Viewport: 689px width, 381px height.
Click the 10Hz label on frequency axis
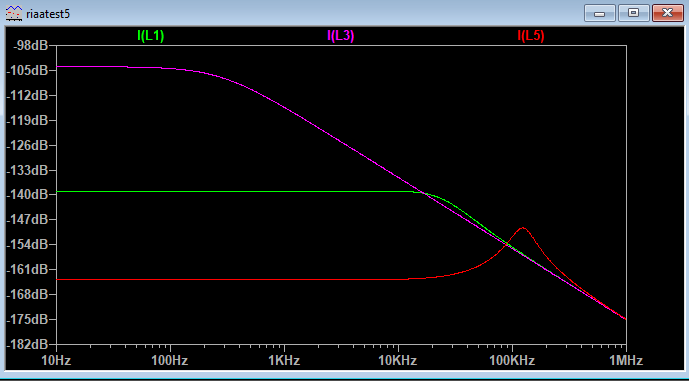pyautogui.click(x=57, y=361)
